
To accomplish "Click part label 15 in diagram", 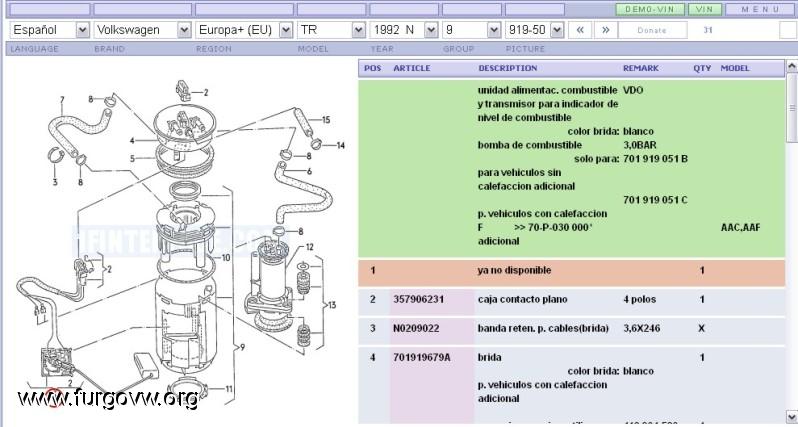I will [326, 120].
